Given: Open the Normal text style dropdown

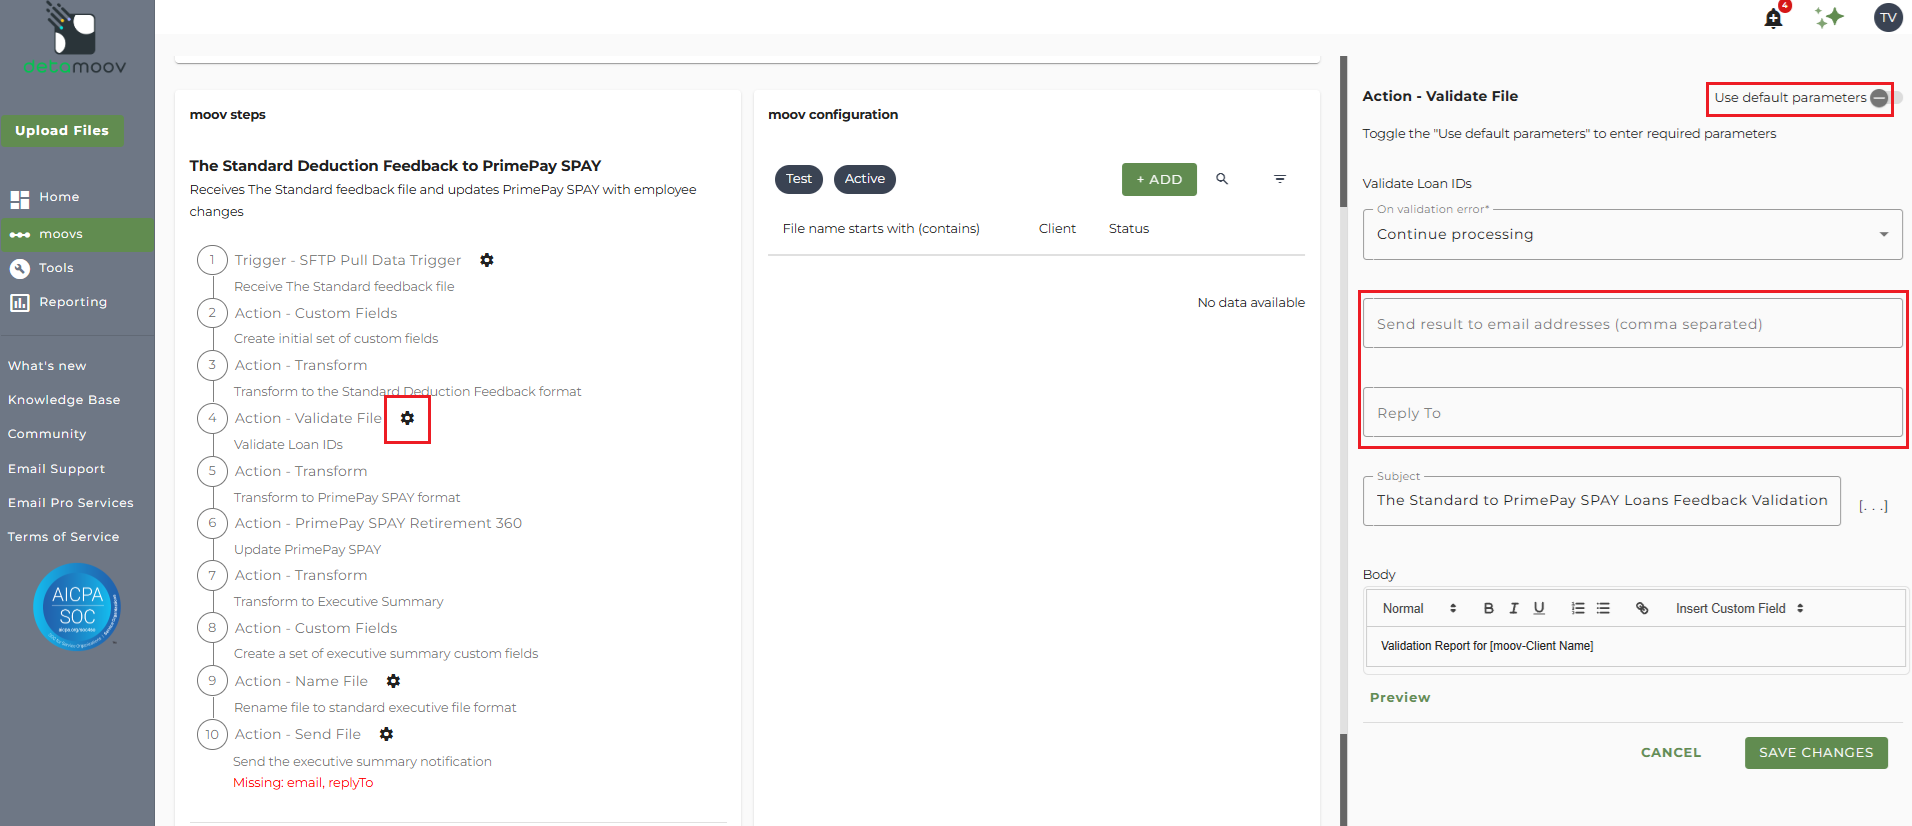Looking at the screenshot, I should [x=1419, y=608].
